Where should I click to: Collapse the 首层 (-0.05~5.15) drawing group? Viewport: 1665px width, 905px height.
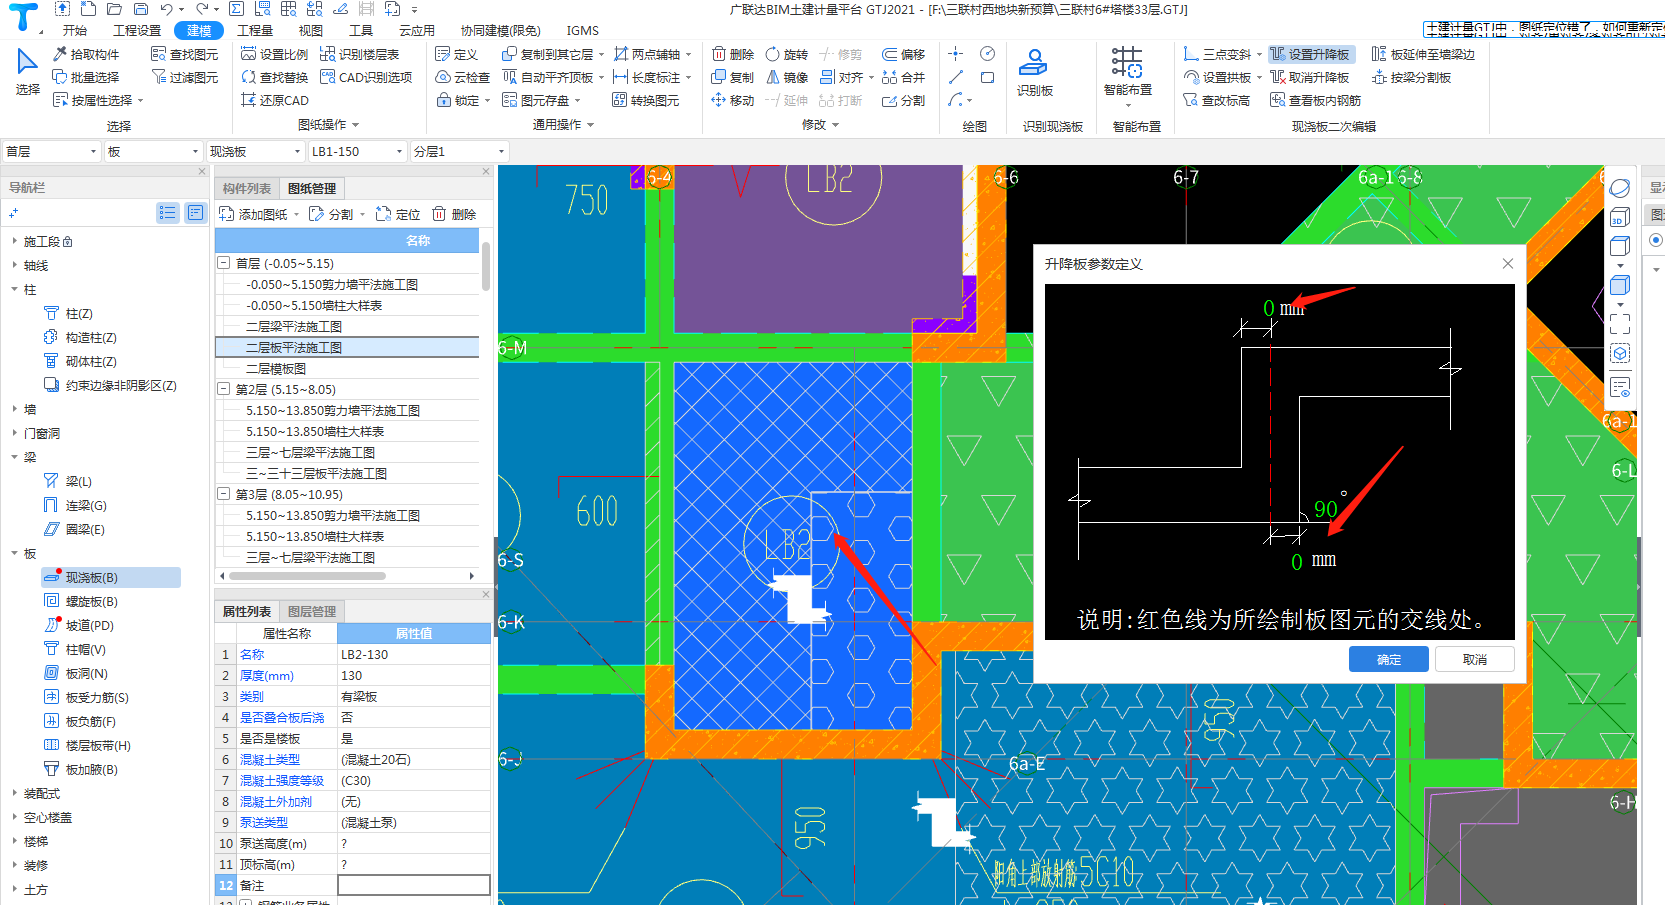point(224,263)
